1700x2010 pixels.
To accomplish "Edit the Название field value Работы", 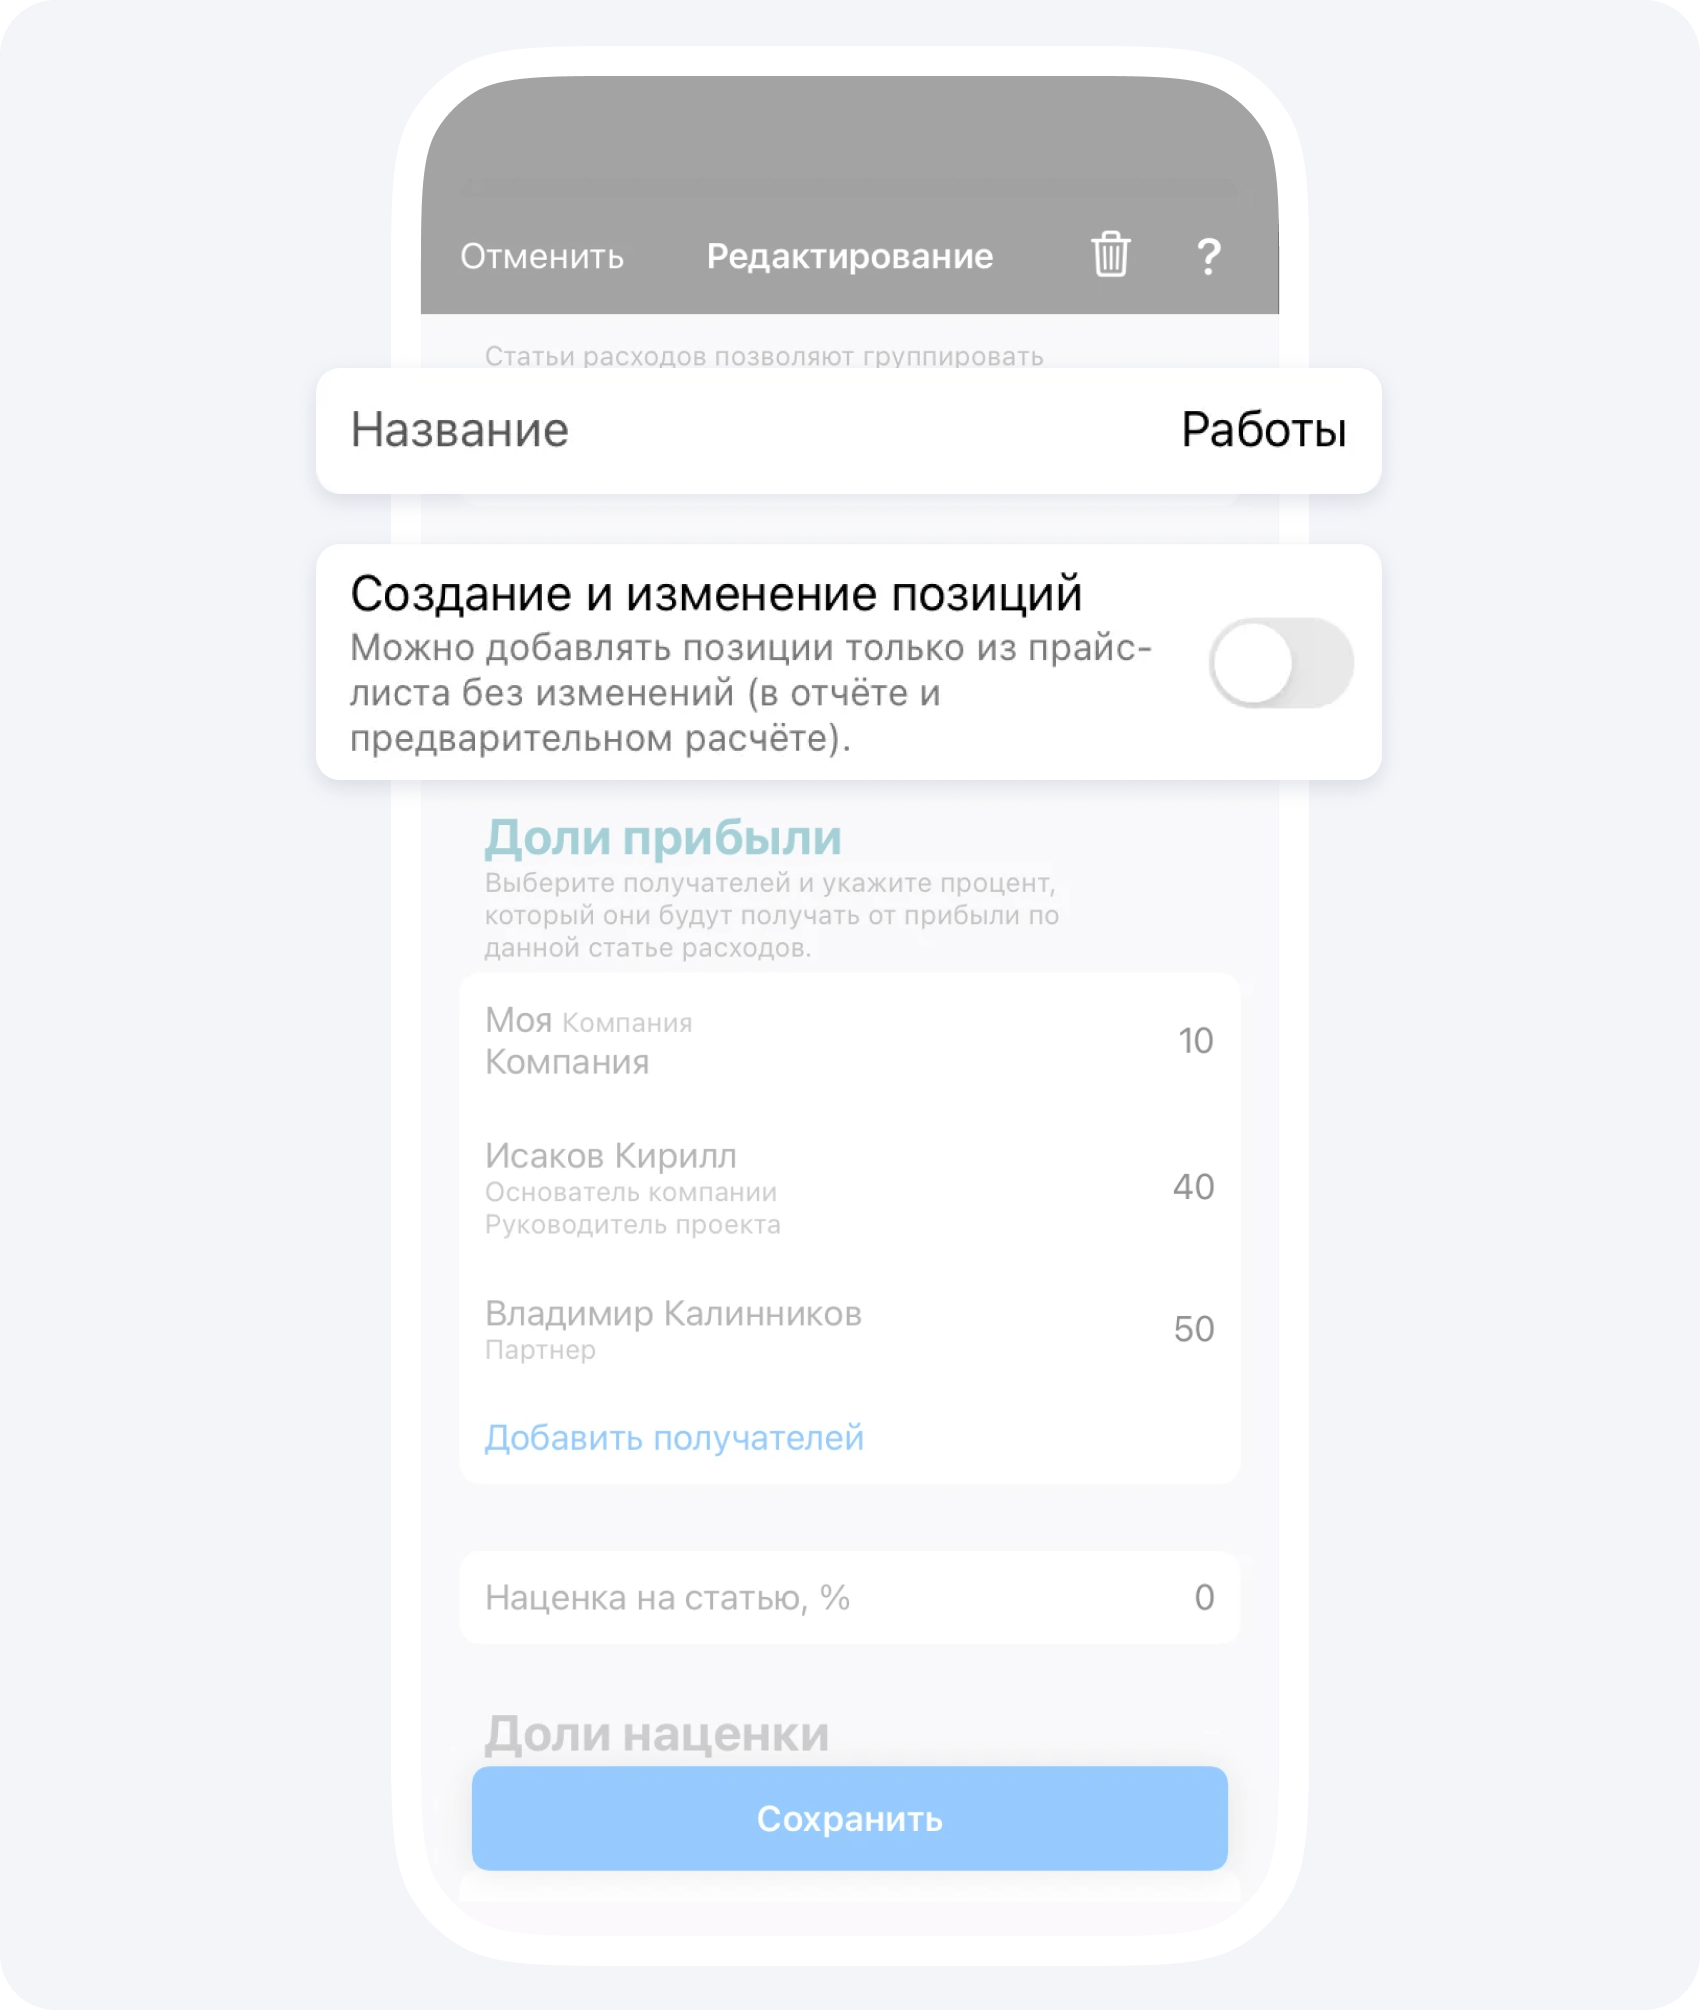I will point(1263,430).
